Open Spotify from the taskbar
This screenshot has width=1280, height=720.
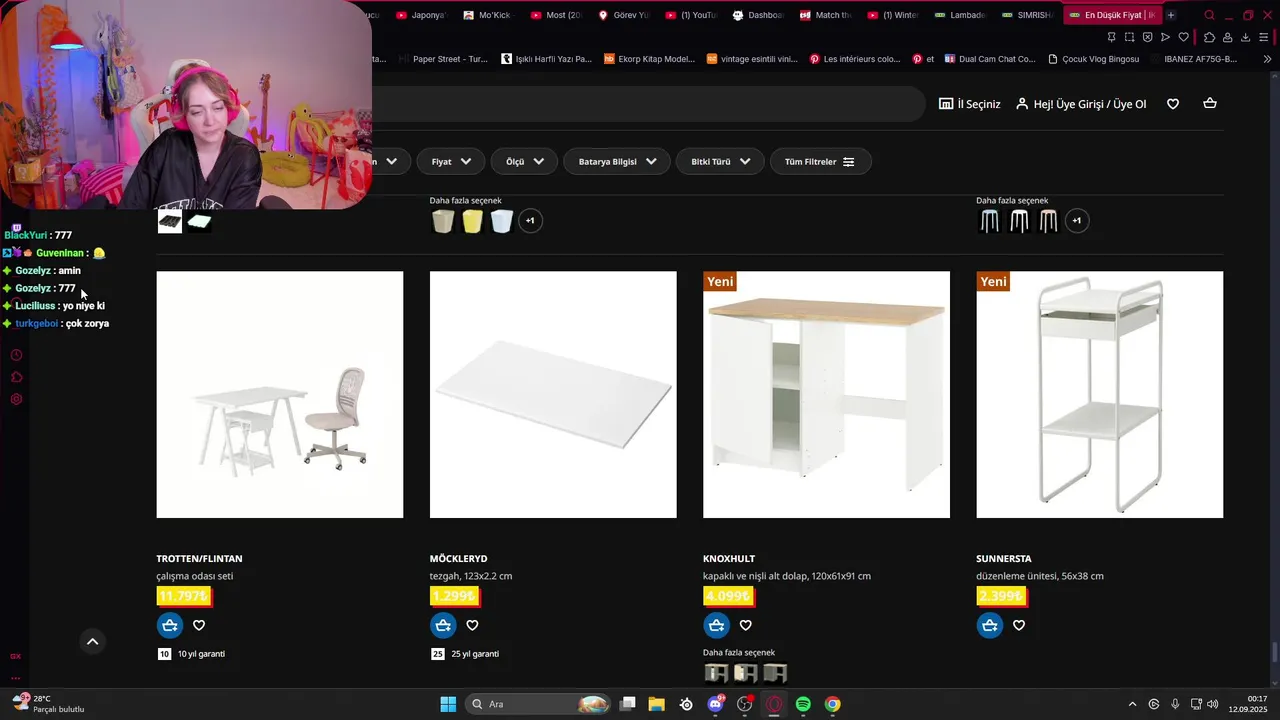[803, 704]
